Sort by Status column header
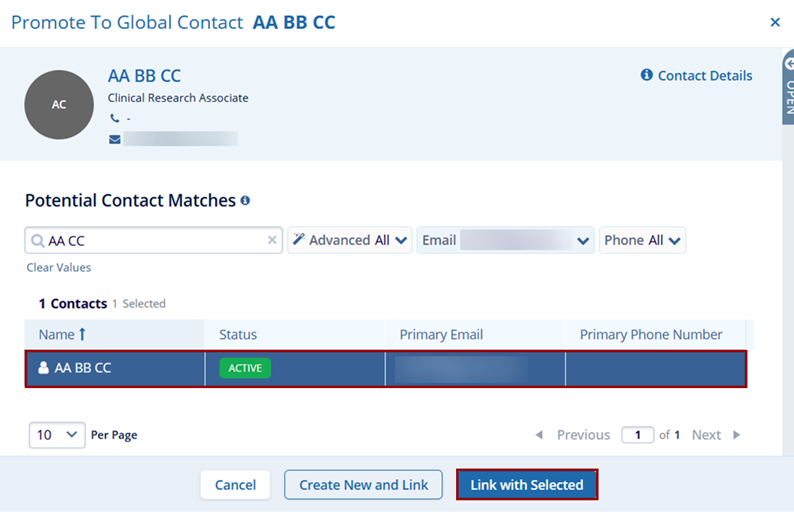The image size is (794, 512). tap(238, 335)
